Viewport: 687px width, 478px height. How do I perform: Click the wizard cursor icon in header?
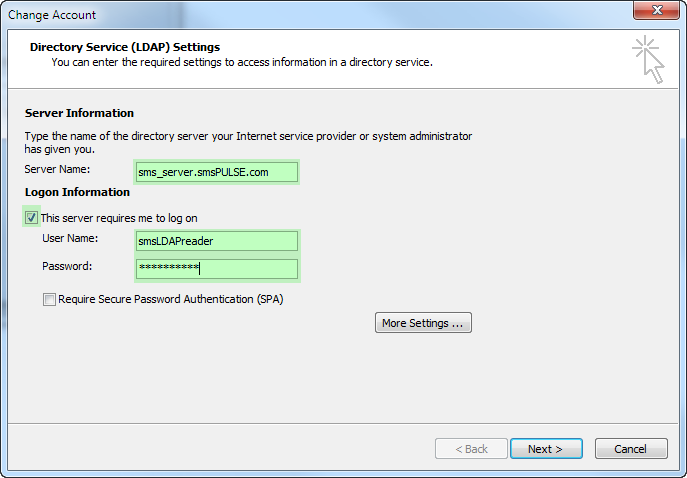pyautogui.click(x=648, y=59)
